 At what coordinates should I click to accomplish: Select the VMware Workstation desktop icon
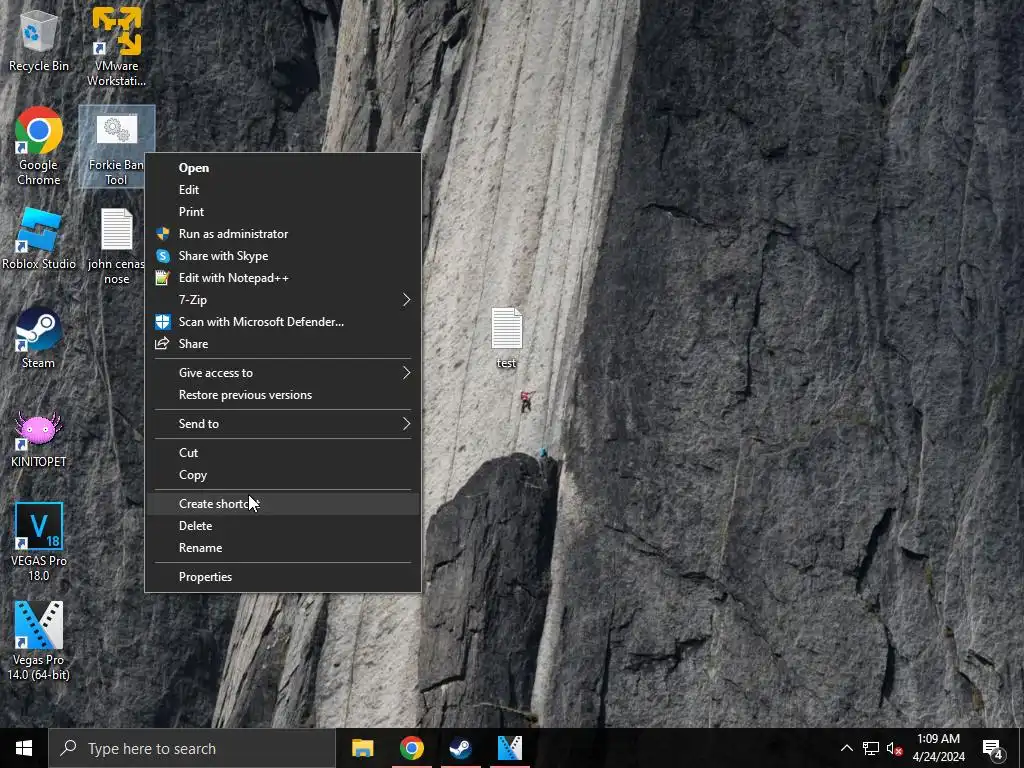pyautogui.click(x=116, y=47)
